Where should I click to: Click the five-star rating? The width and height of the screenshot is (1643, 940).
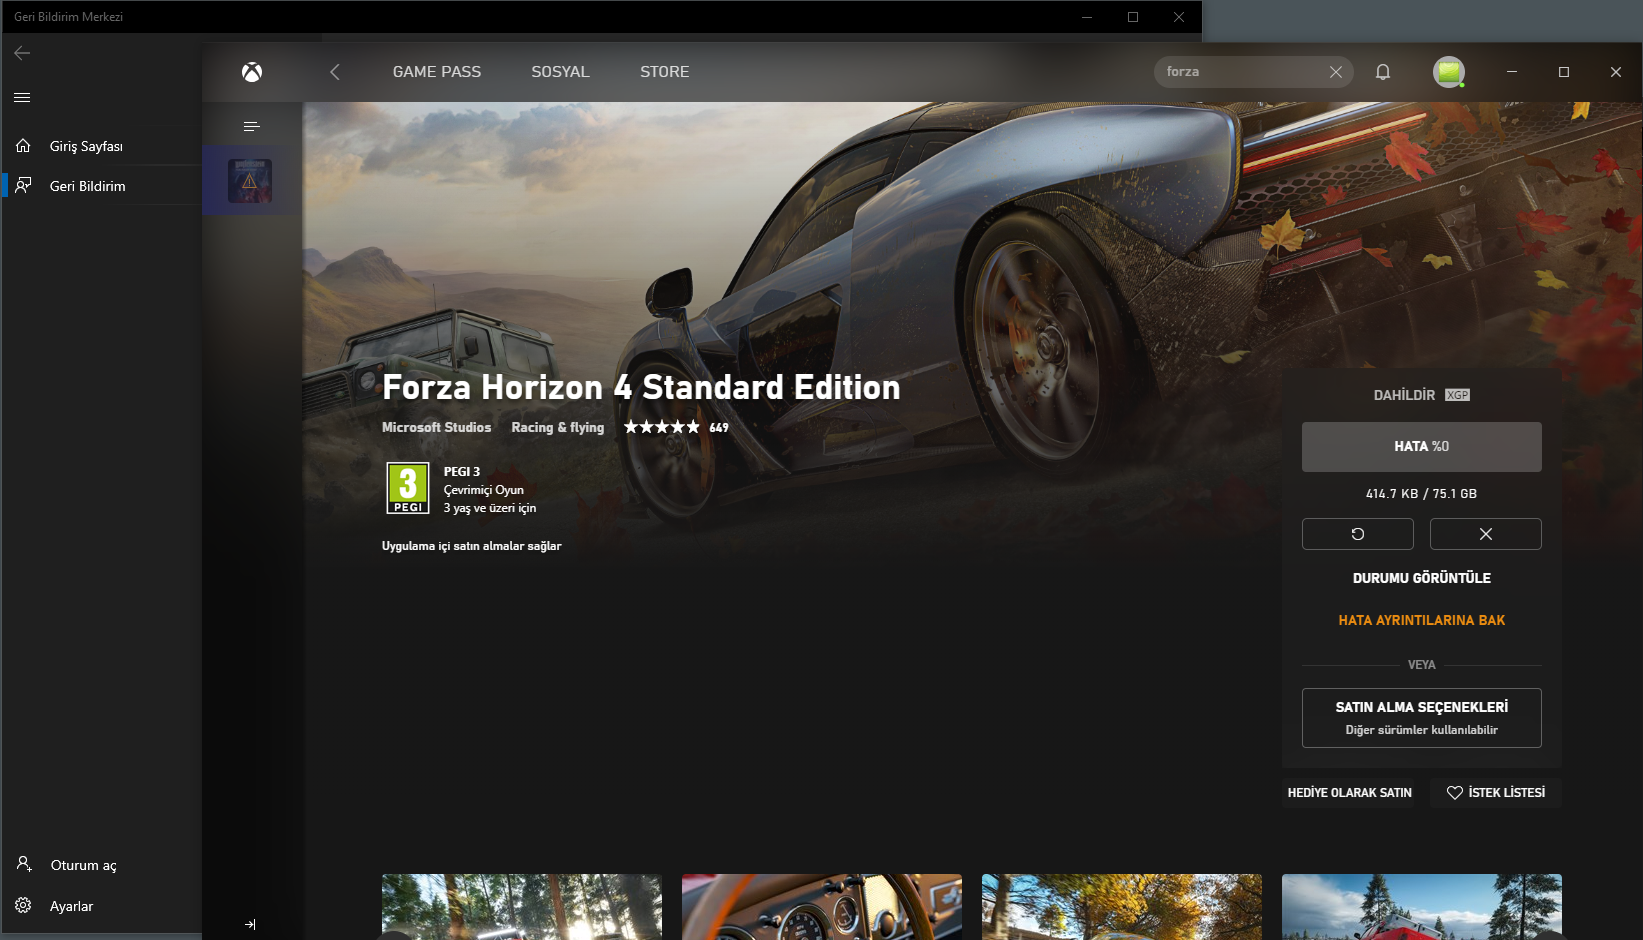pos(662,427)
